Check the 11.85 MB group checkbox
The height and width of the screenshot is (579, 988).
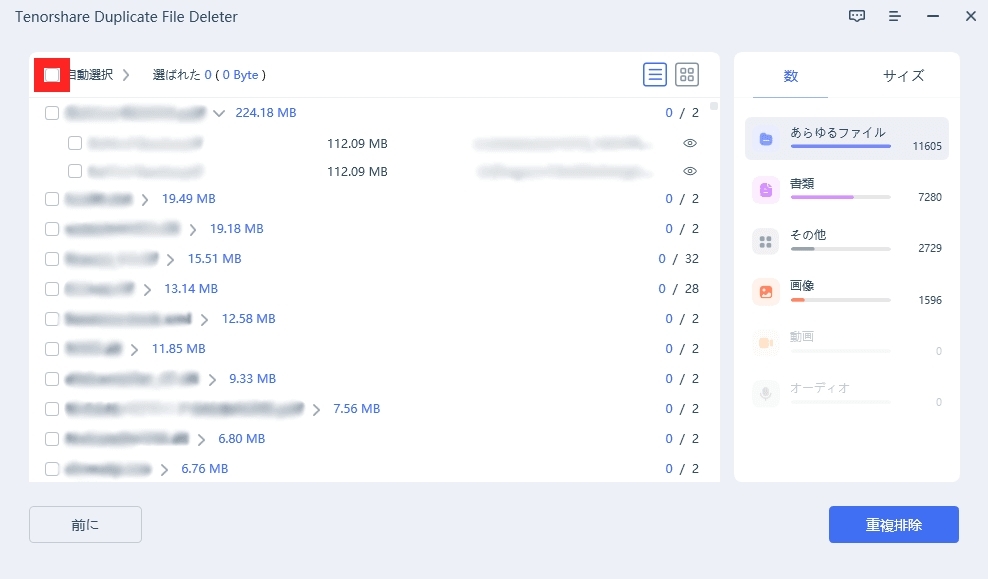point(52,348)
